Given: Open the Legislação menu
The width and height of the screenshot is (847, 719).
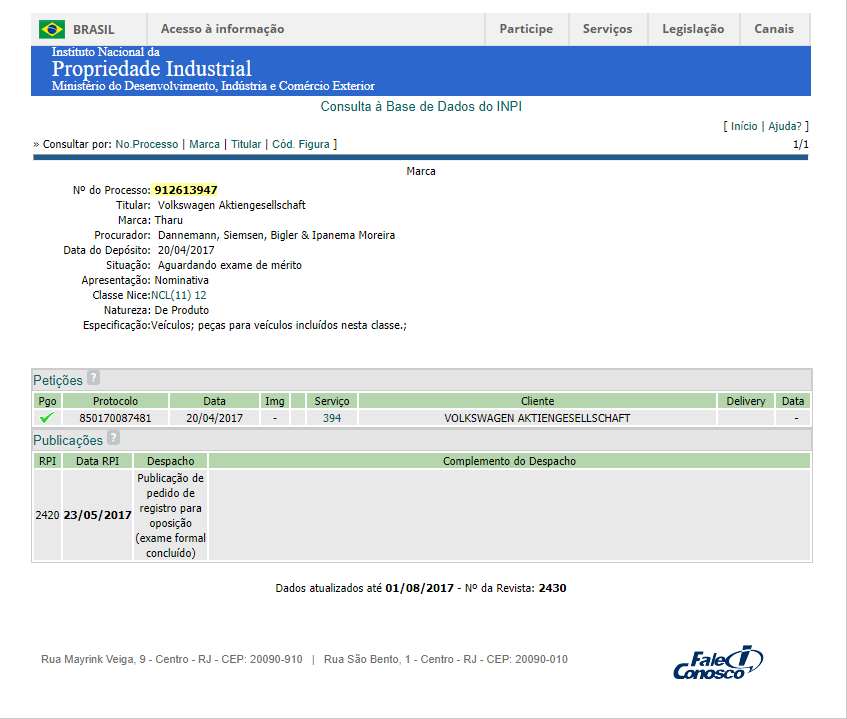Looking at the screenshot, I should point(693,29).
